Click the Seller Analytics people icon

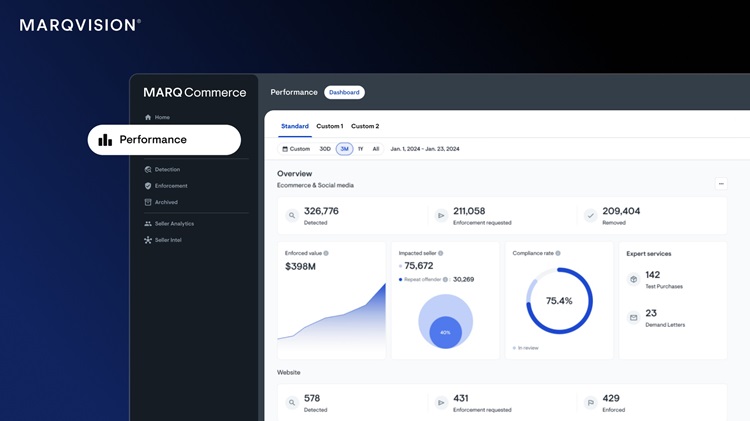coord(148,224)
